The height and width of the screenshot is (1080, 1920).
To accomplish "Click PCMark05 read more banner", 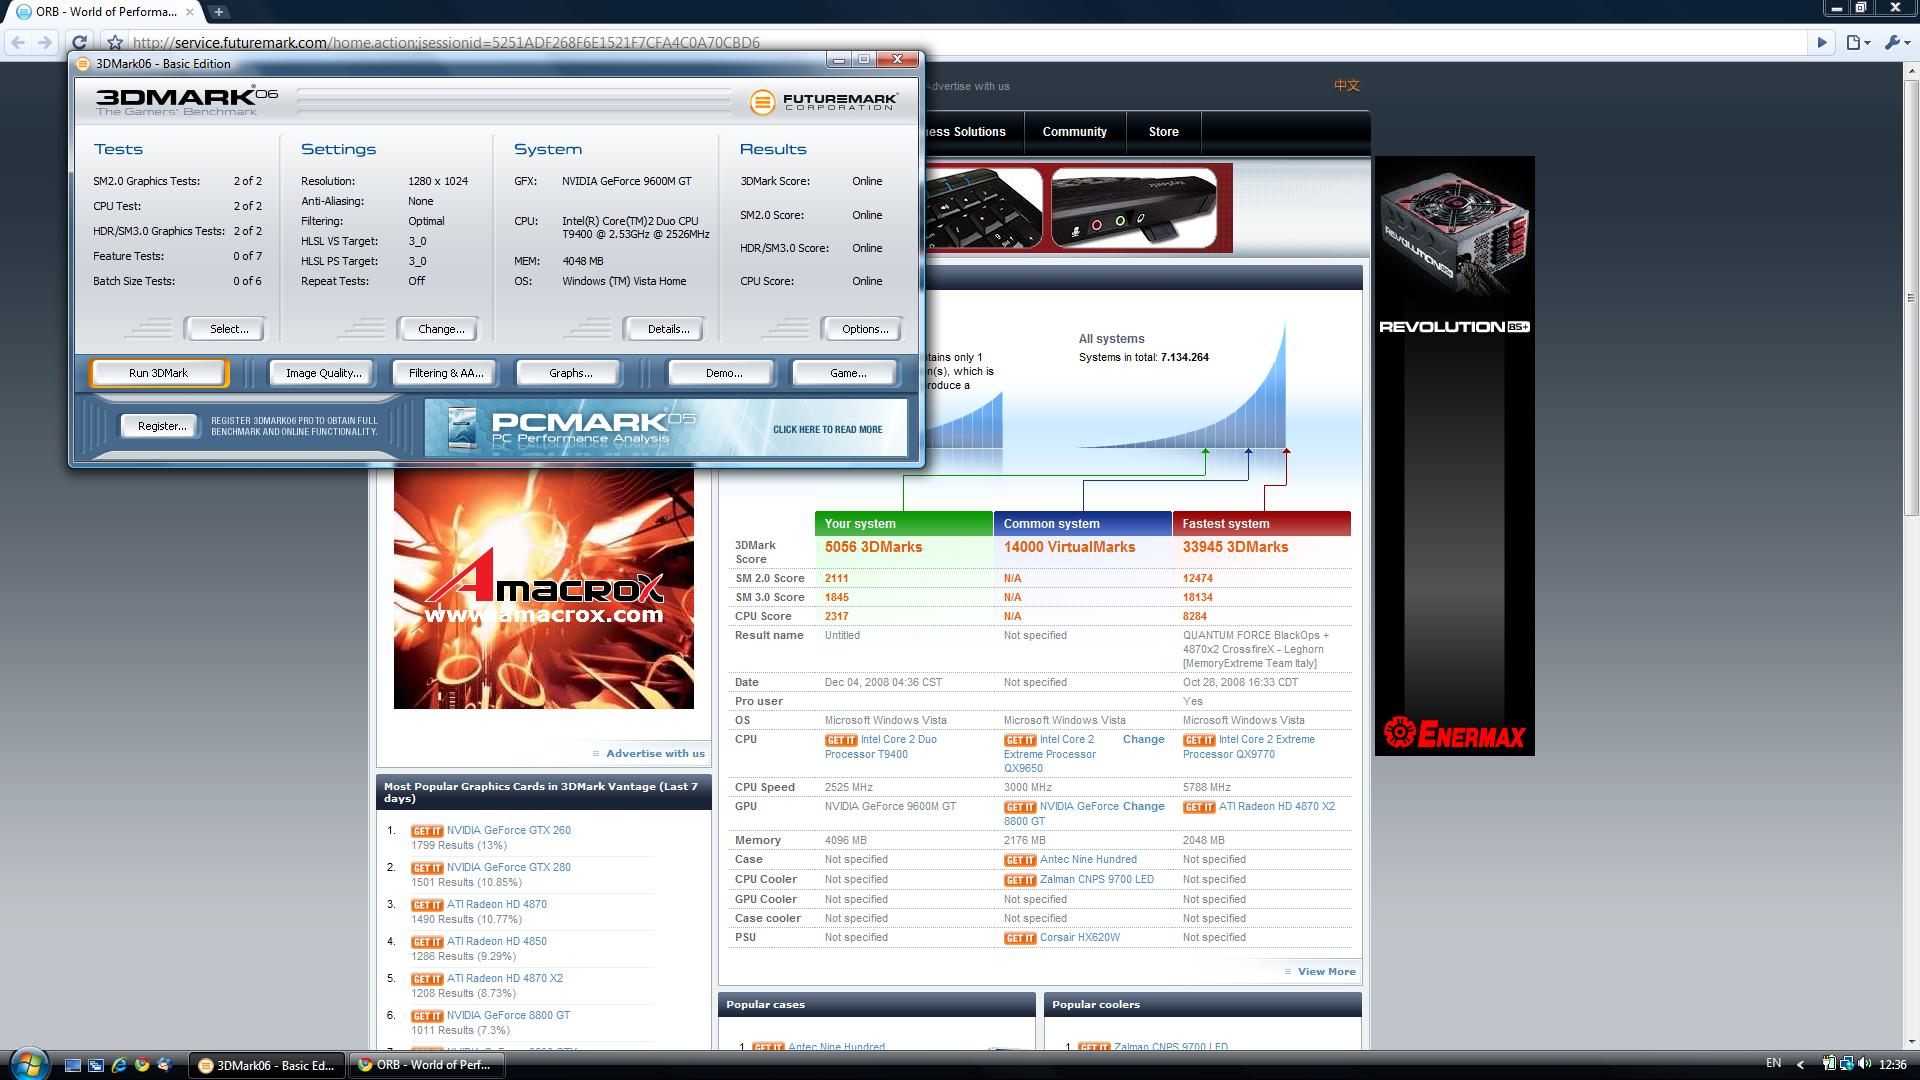I will [x=666, y=428].
